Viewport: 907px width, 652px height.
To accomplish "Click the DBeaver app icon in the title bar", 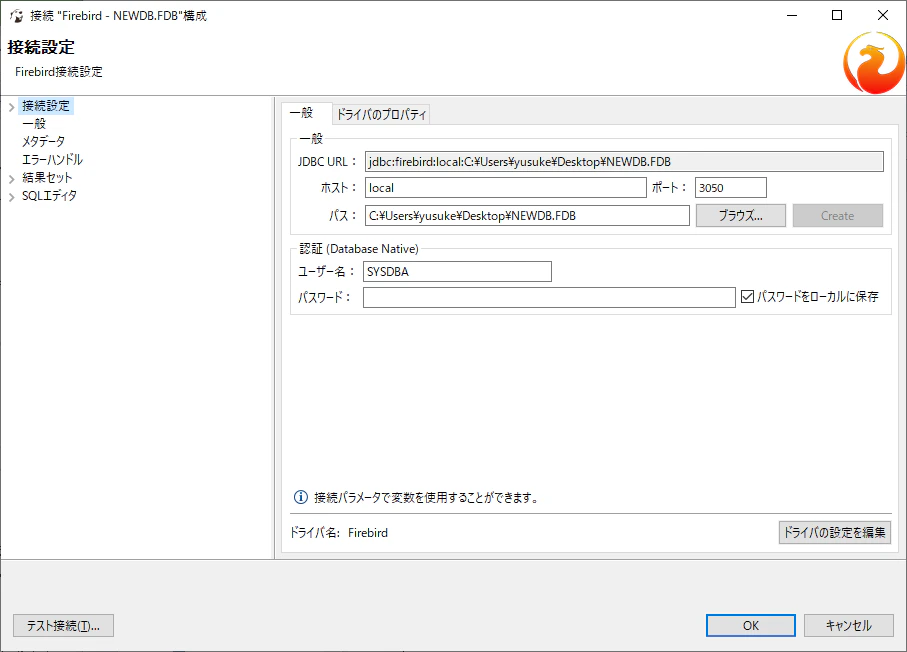I will (x=17, y=16).
